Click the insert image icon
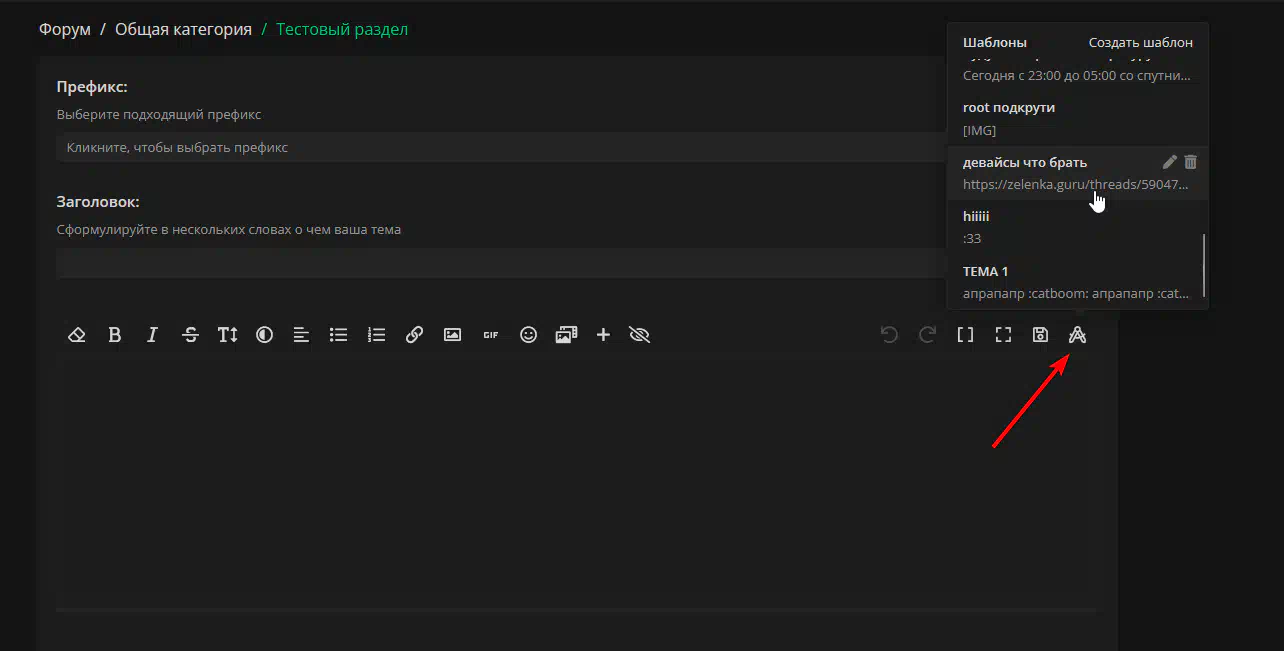The image size is (1284, 651). click(452, 335)
